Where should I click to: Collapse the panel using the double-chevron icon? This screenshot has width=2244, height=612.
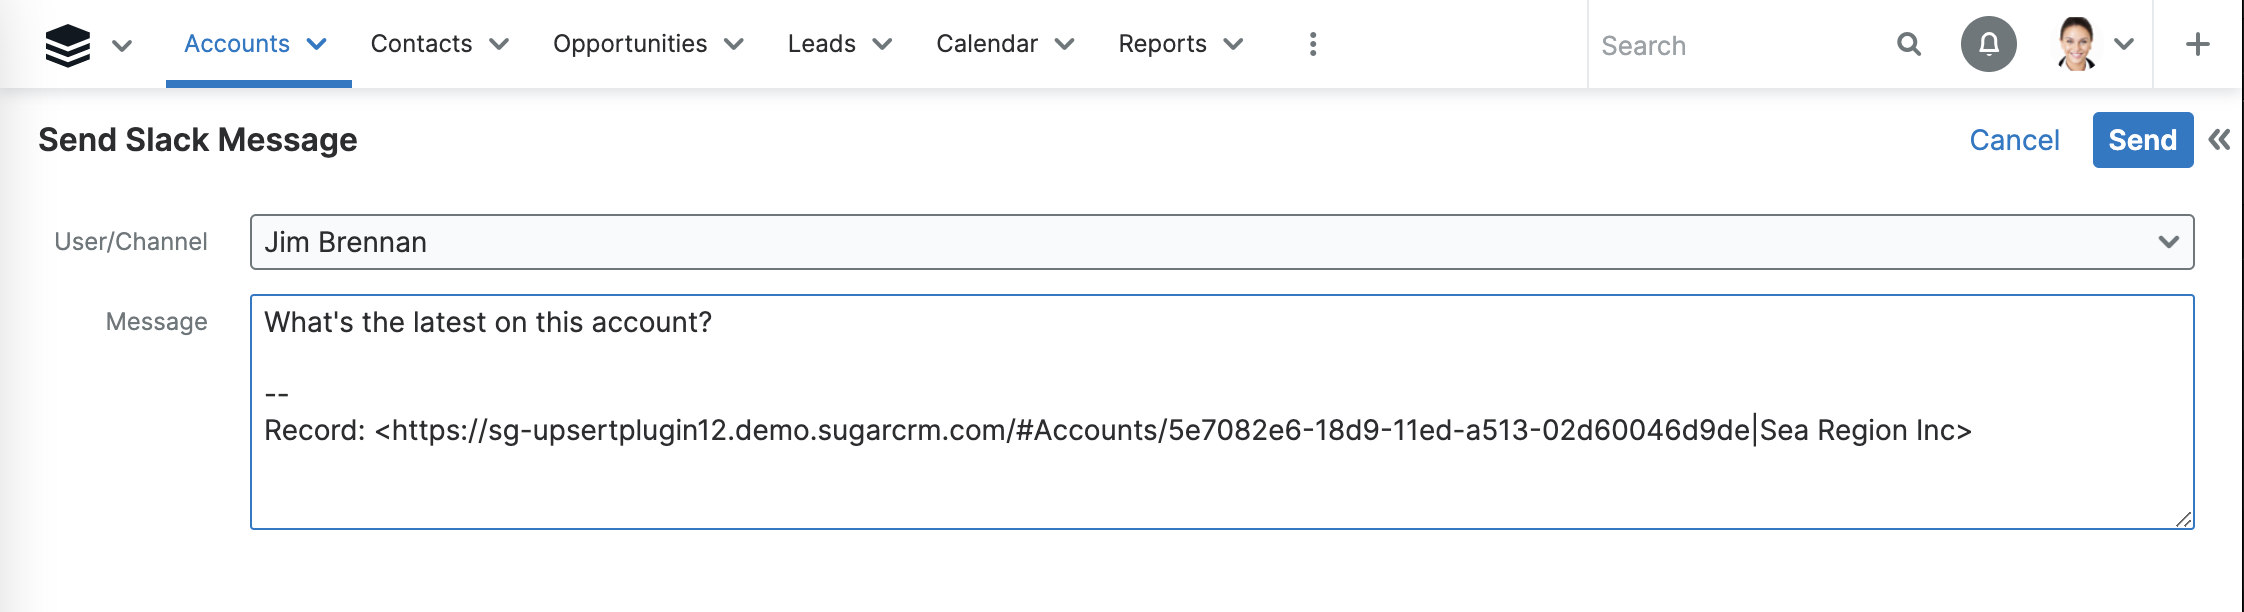pyautogui.click(x=2218, y=139)
